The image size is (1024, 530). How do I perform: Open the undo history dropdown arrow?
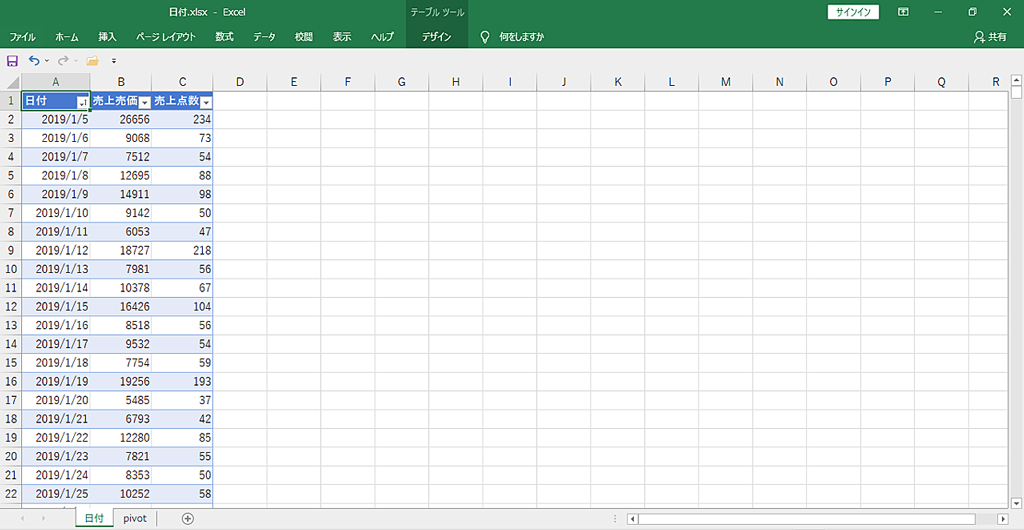[46, 61]
